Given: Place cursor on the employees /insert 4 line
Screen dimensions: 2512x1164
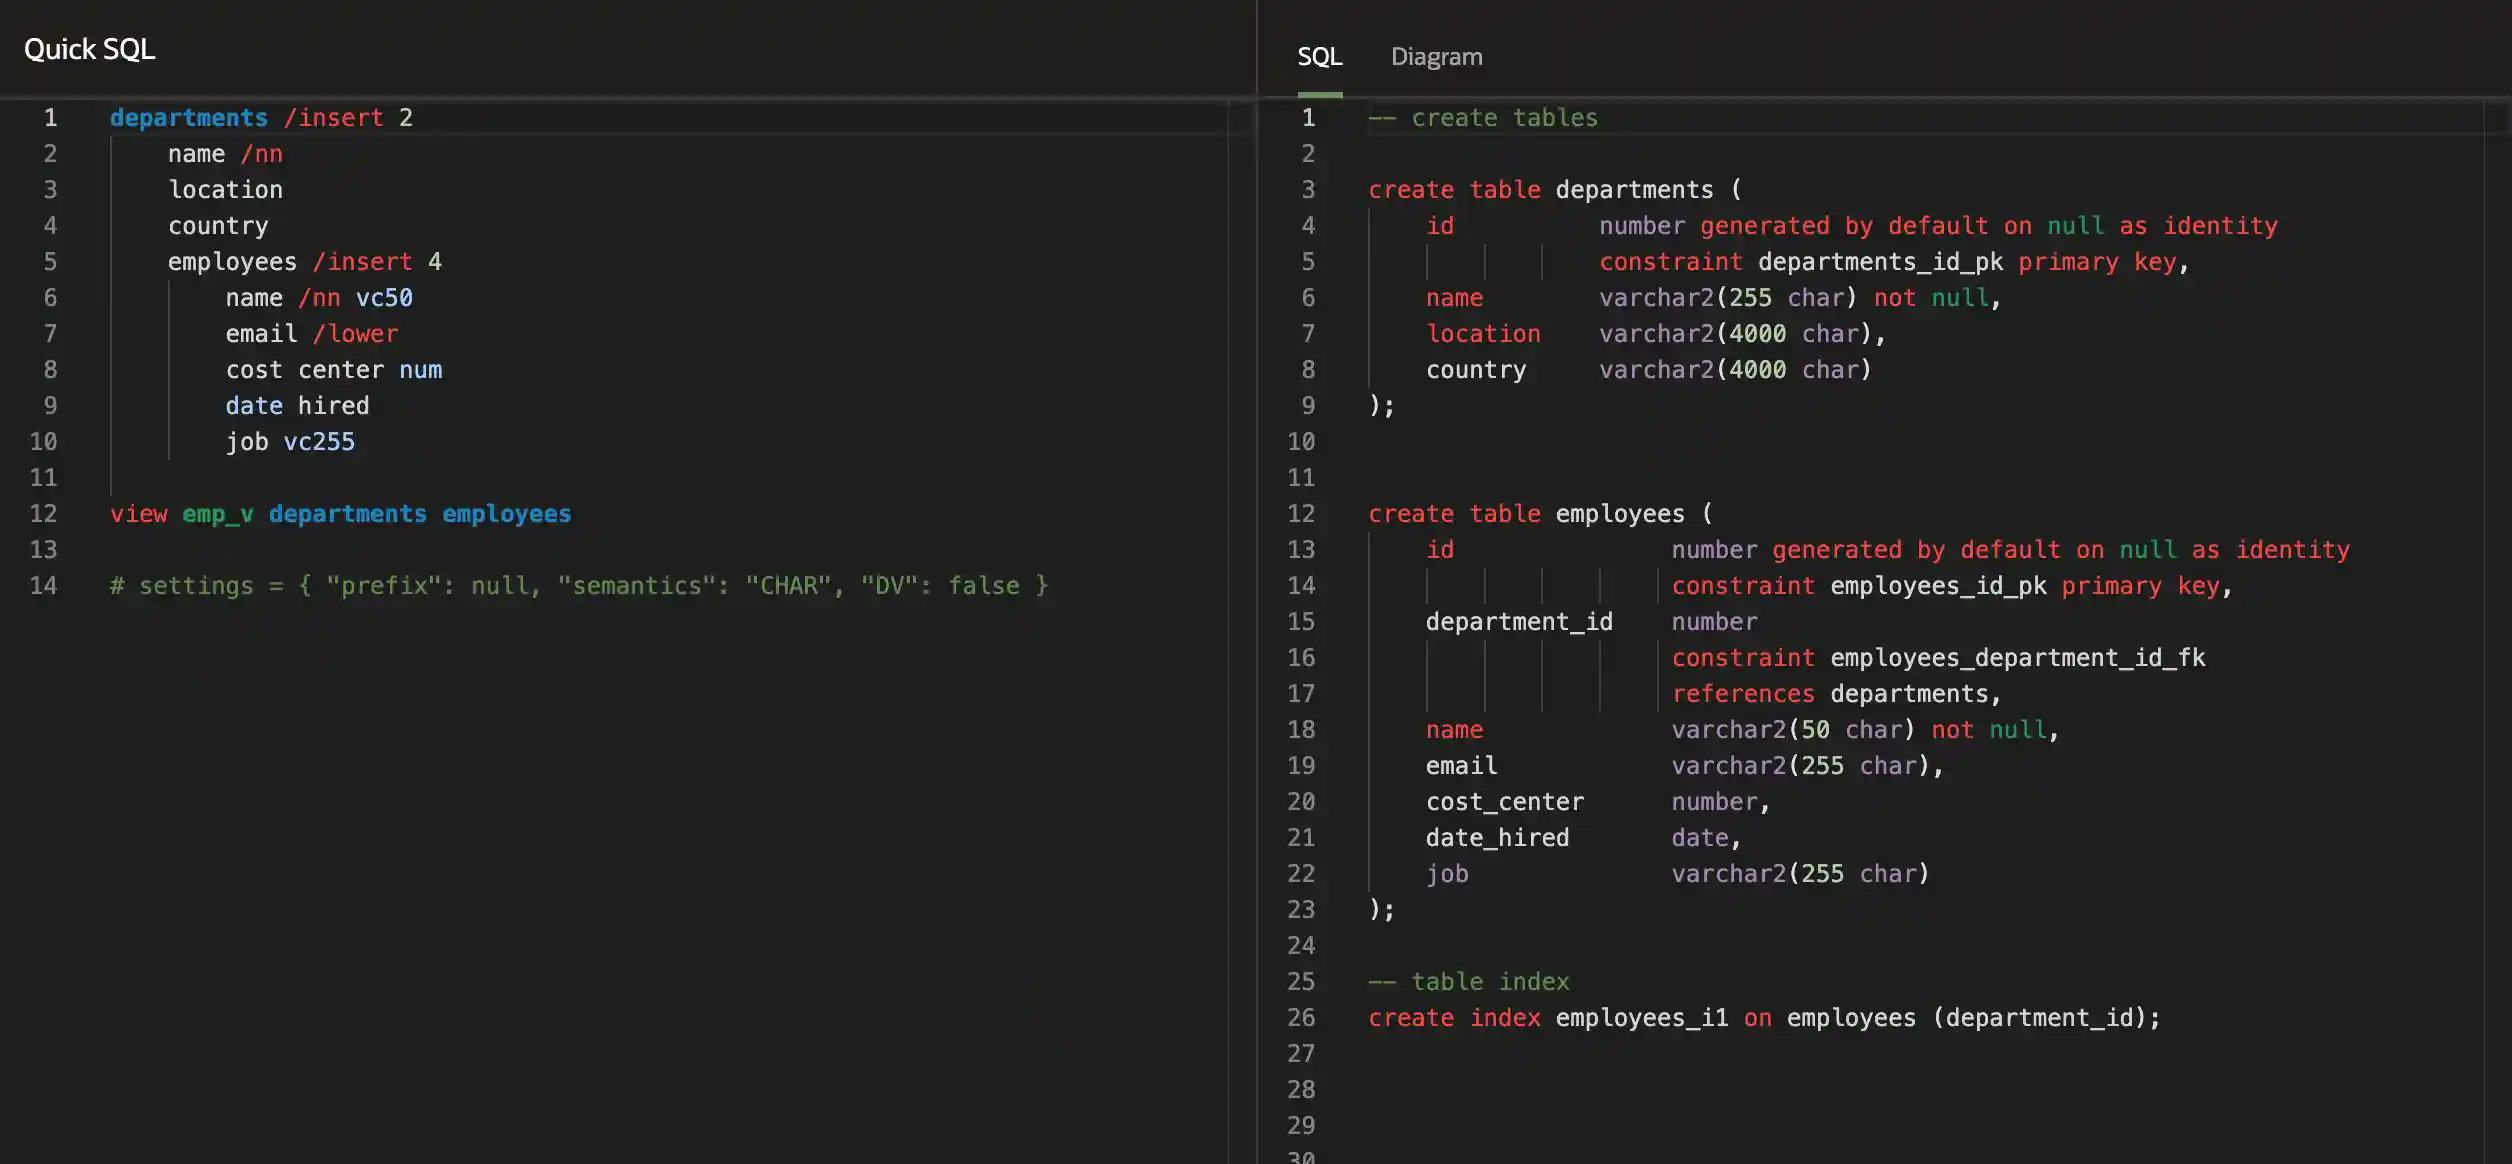Looking at the screenshot, I should (x=304, y=261).
